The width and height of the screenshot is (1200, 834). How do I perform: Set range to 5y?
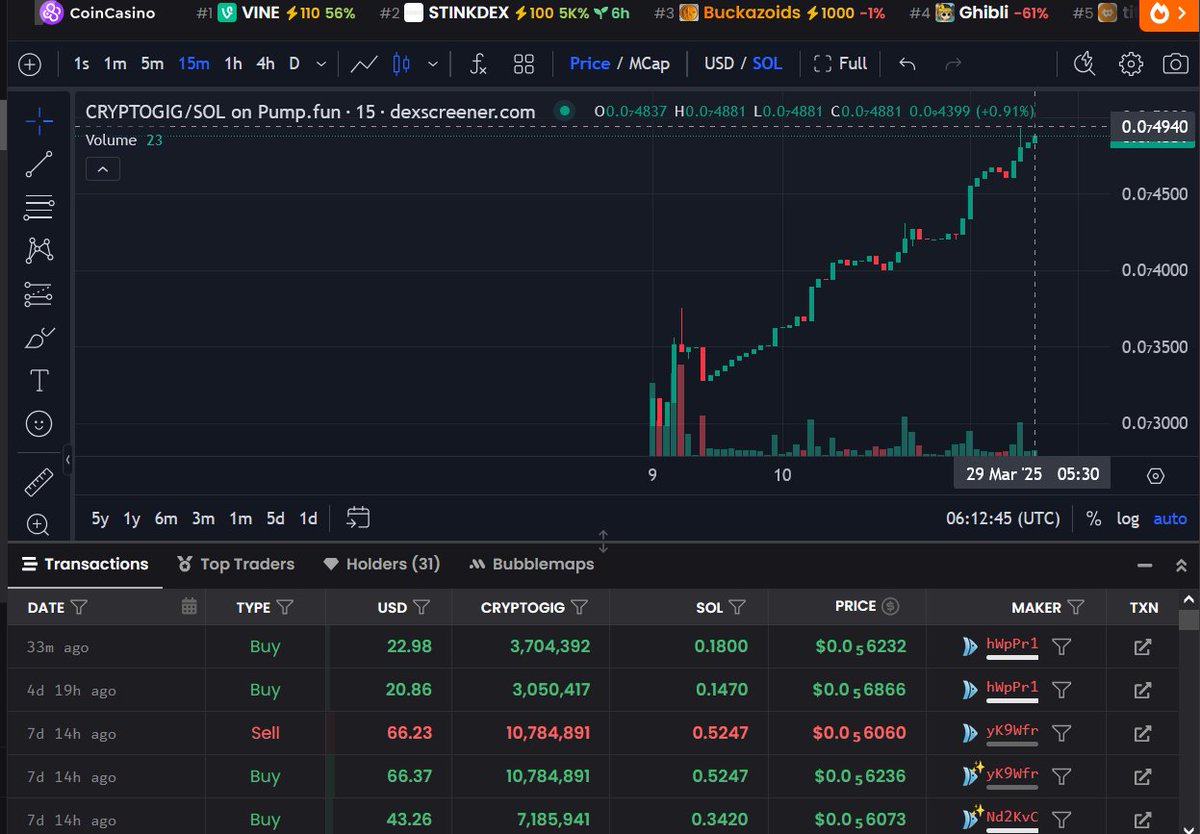100,518
